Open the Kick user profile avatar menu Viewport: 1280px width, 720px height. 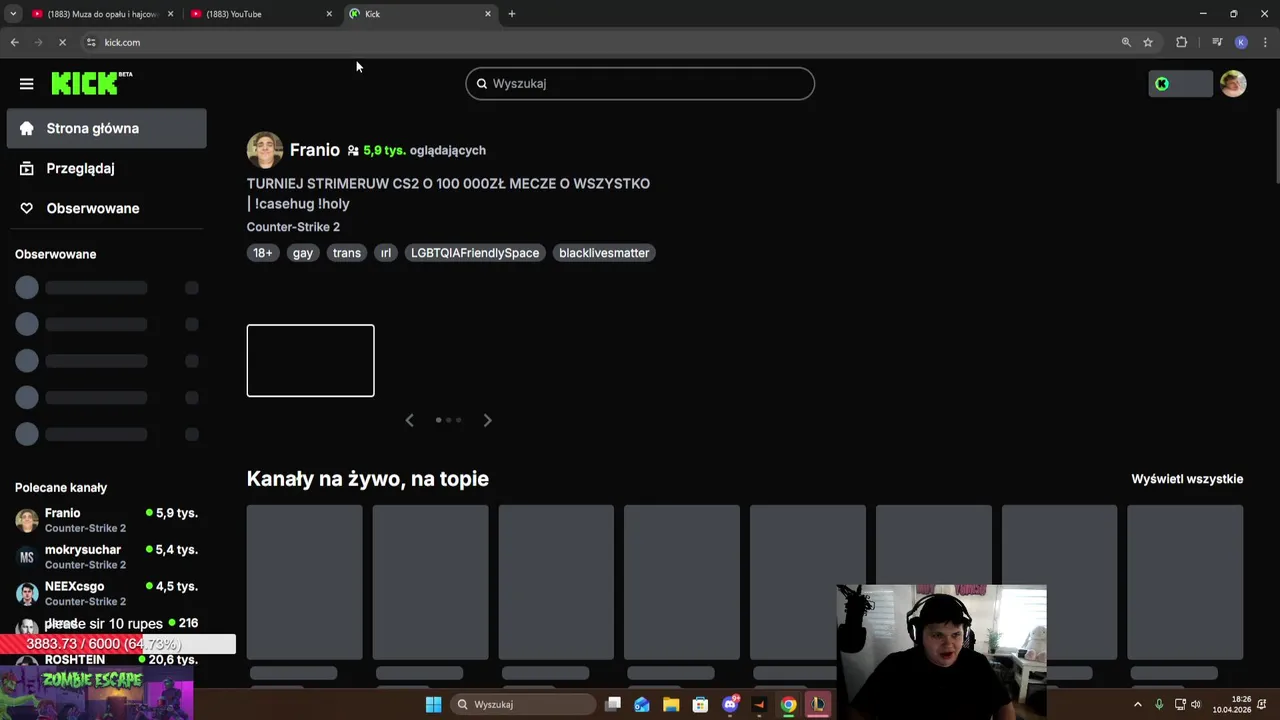1233,84
